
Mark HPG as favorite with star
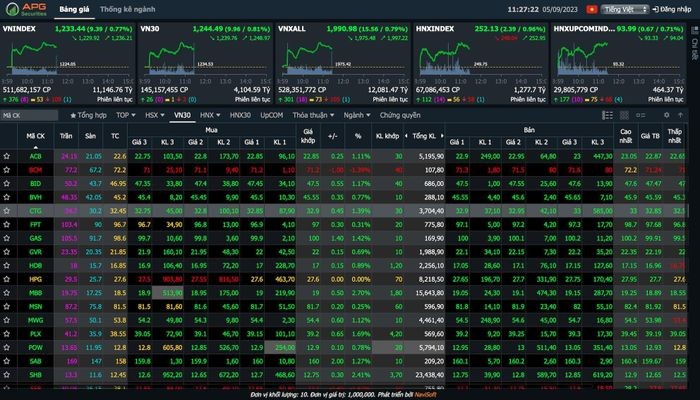7,280
